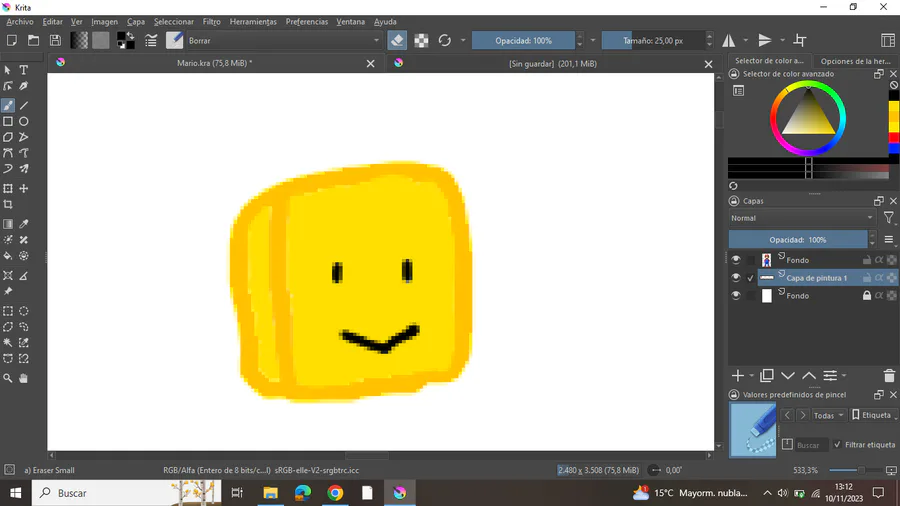The height and width of the screenshot is (506, 900).
Task: Open Capa menu
Action: (x=136, y=22)
